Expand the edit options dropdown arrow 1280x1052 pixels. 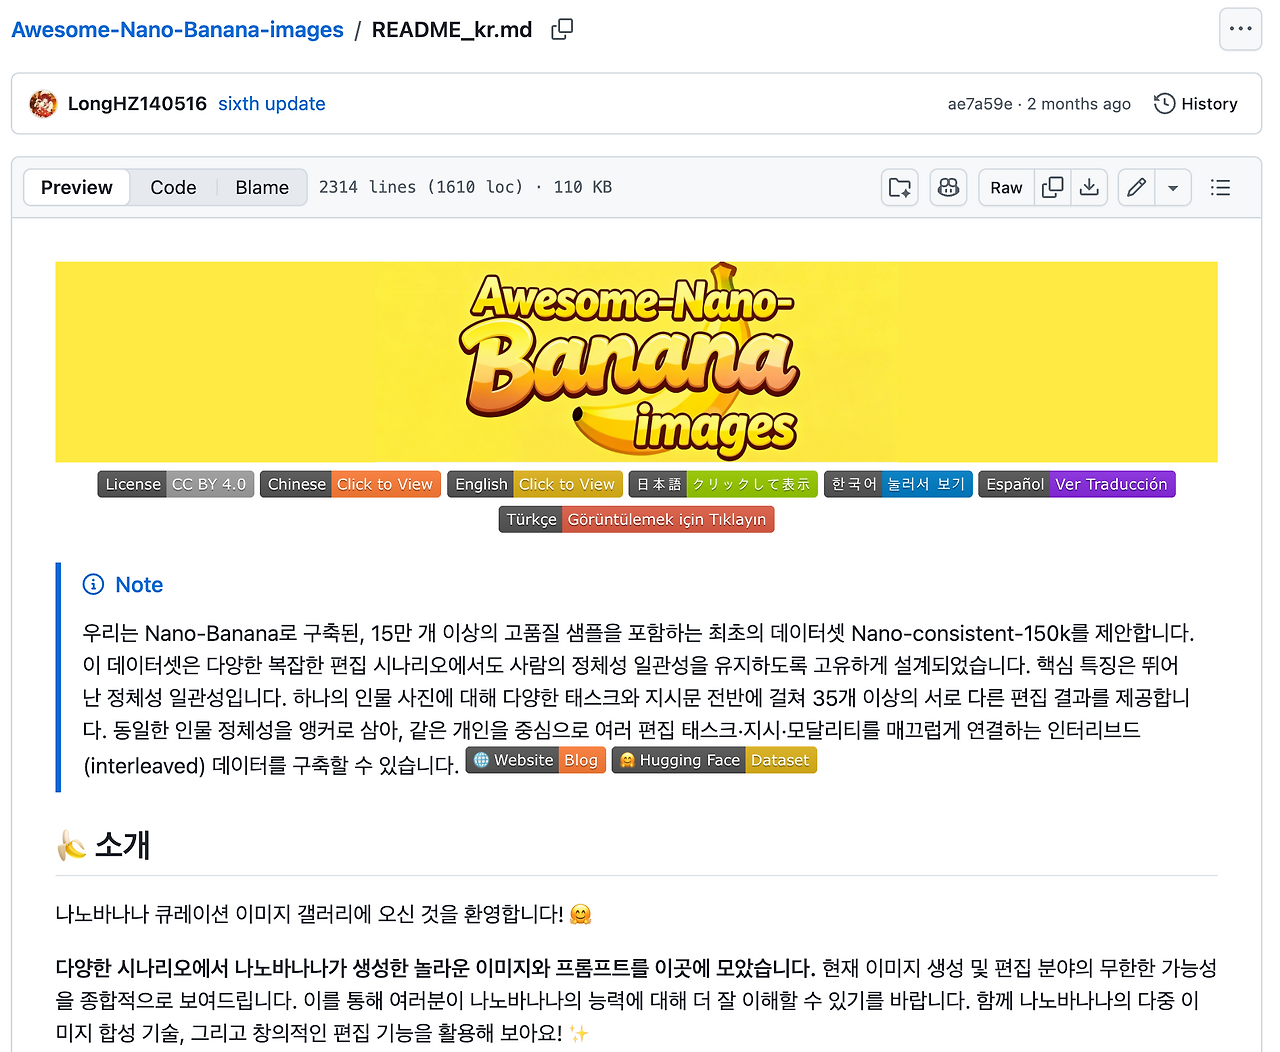(1173, 188)
